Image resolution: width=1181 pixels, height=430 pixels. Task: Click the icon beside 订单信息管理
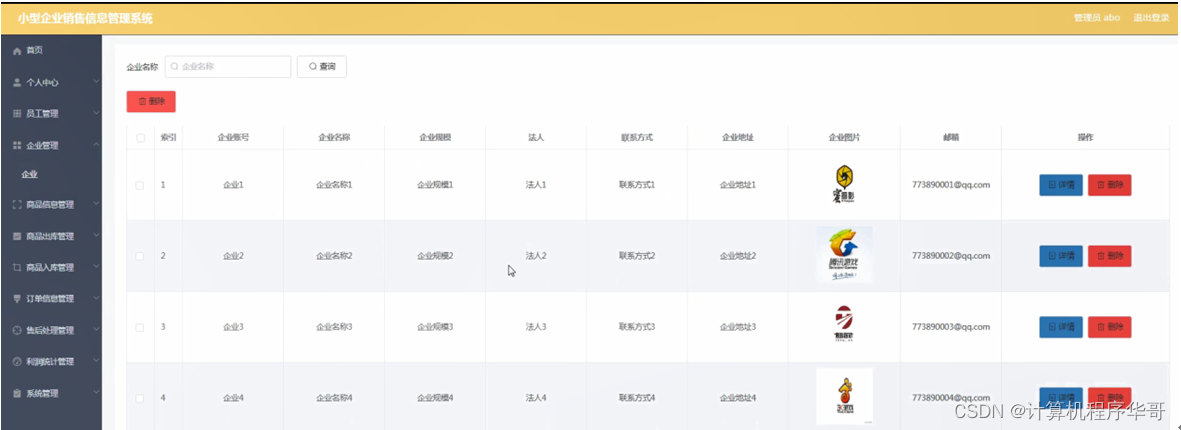tap(17, 299)
